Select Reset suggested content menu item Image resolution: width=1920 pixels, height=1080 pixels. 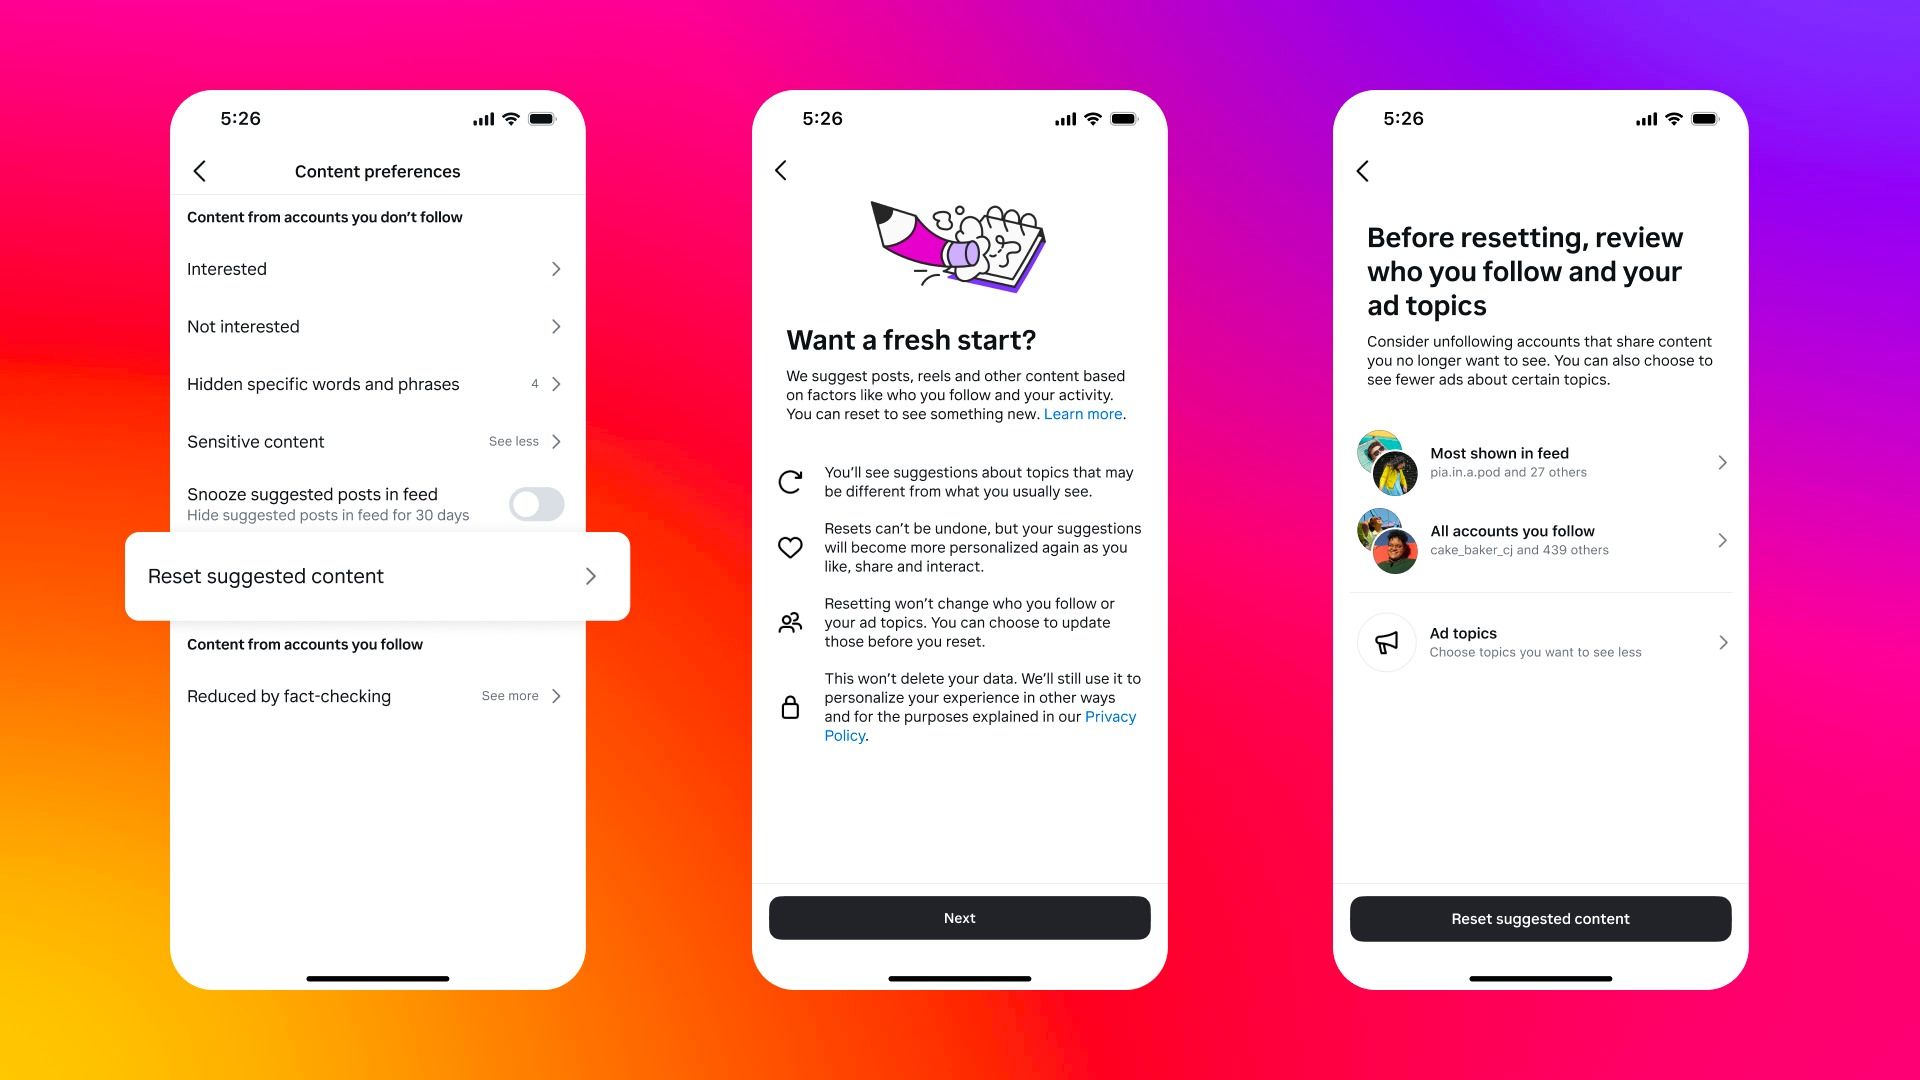point(376,576)
